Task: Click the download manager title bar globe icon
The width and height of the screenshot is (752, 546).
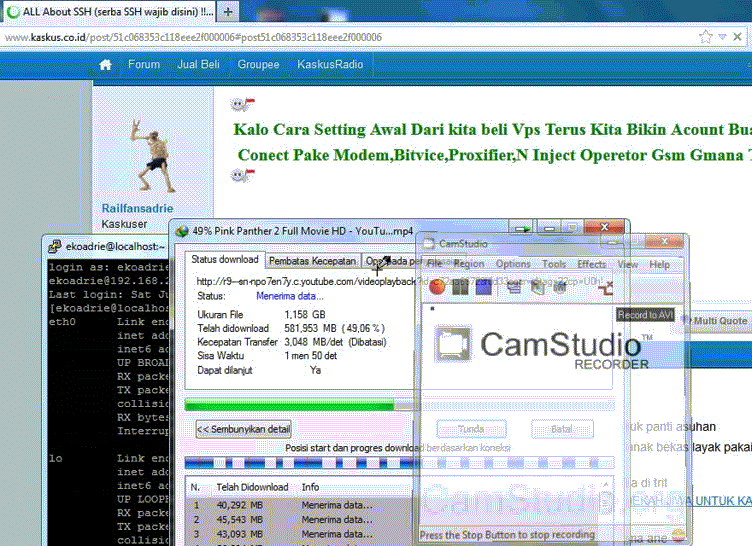Action: [182, 231]
